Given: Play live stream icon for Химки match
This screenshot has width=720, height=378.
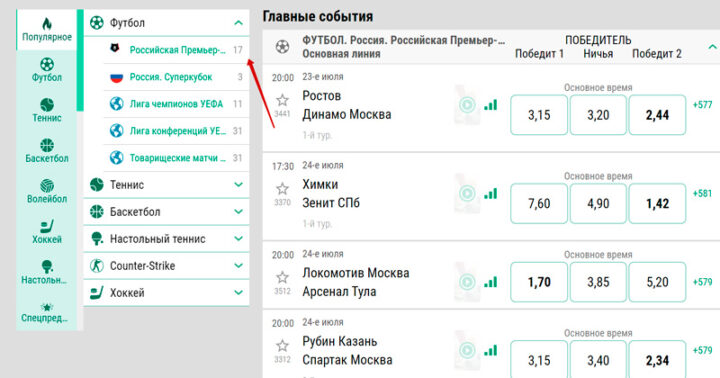Looking at the screenshot, I should click(467, 193).
